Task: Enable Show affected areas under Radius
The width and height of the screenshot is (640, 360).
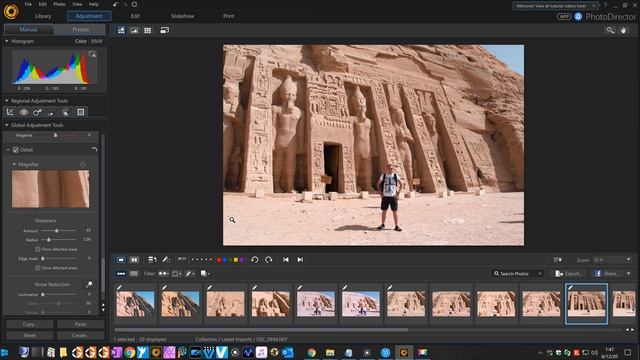Action: (x=38, y=249)
